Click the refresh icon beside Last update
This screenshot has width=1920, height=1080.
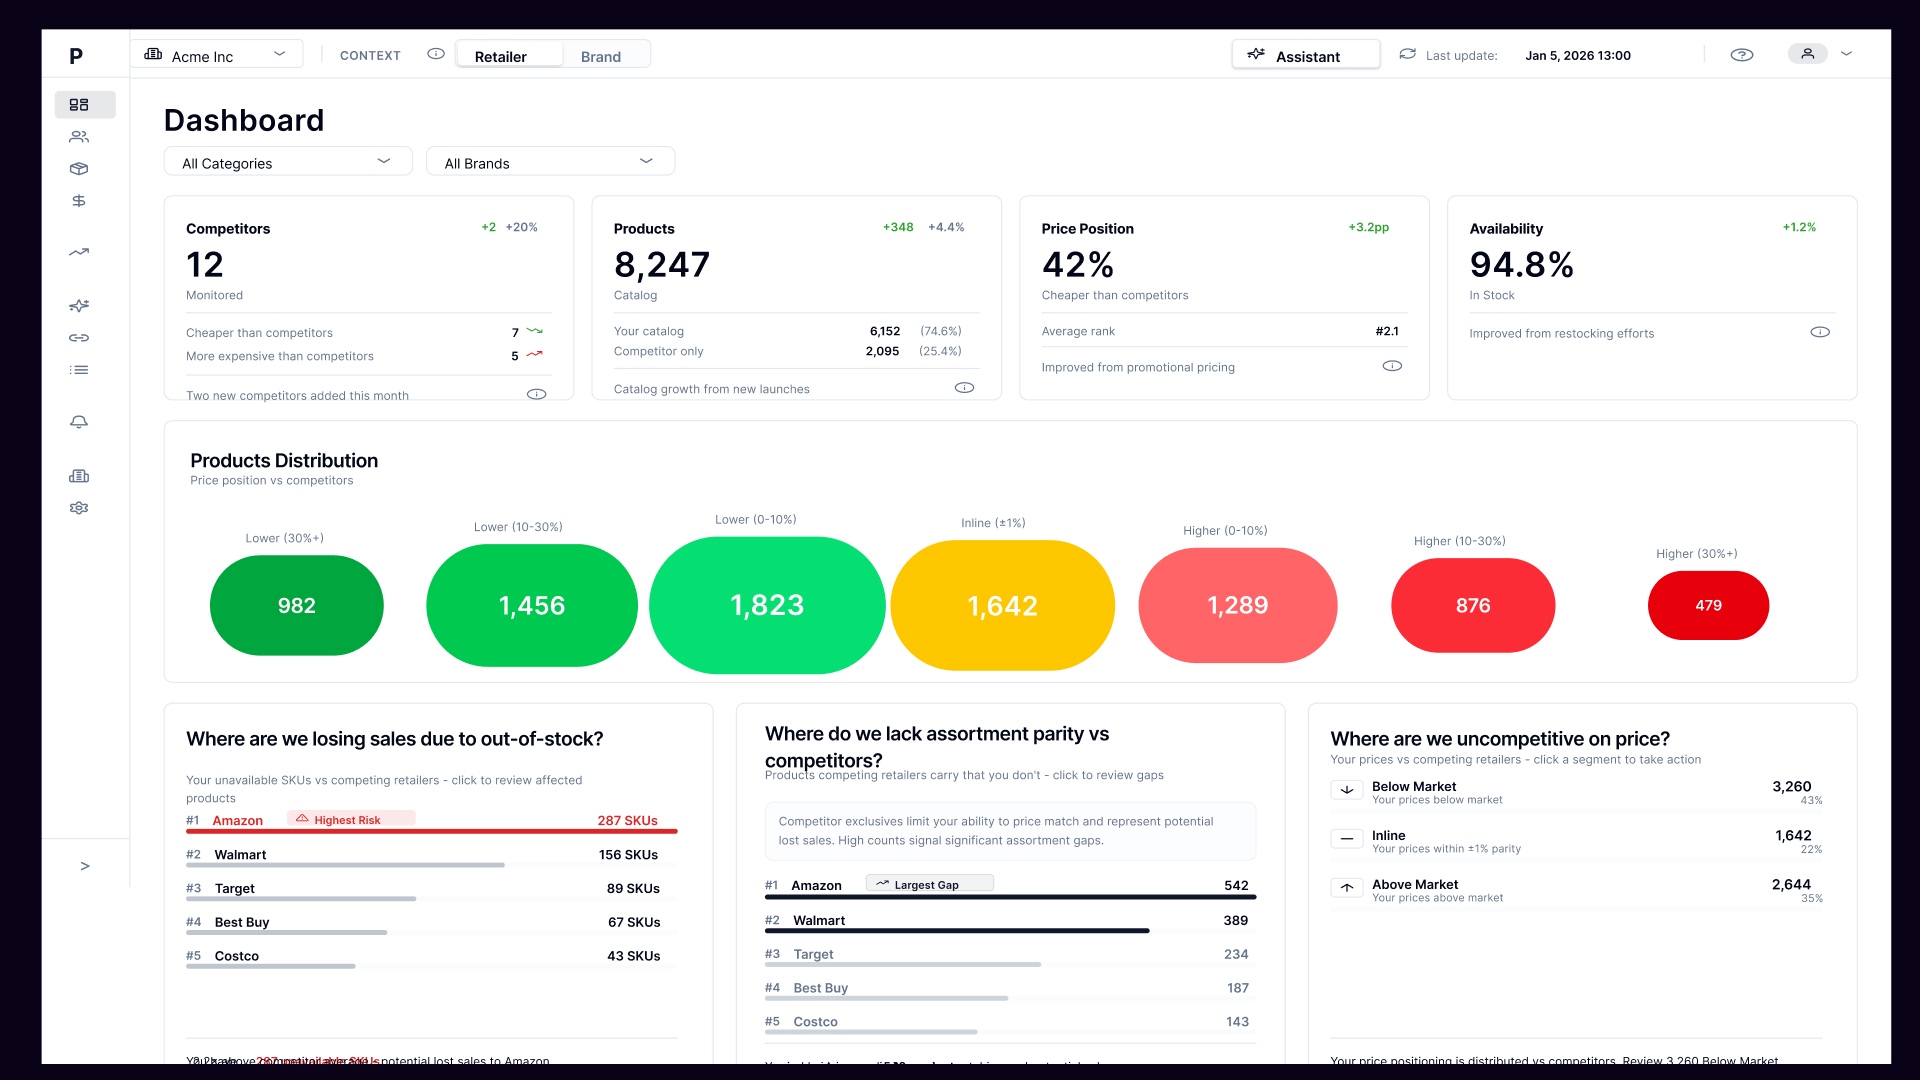pyautogui.click(x=1407, y=54)
